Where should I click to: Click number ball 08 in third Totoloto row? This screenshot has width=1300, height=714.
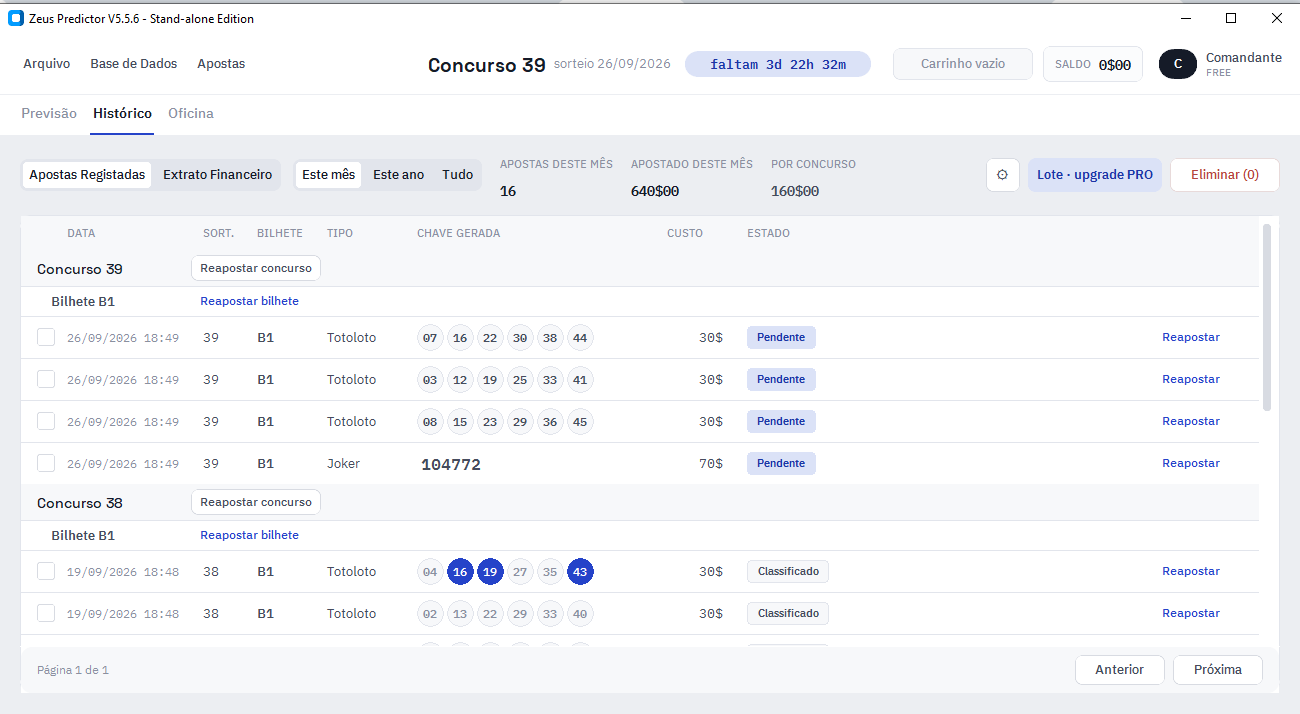pos(430,422)
